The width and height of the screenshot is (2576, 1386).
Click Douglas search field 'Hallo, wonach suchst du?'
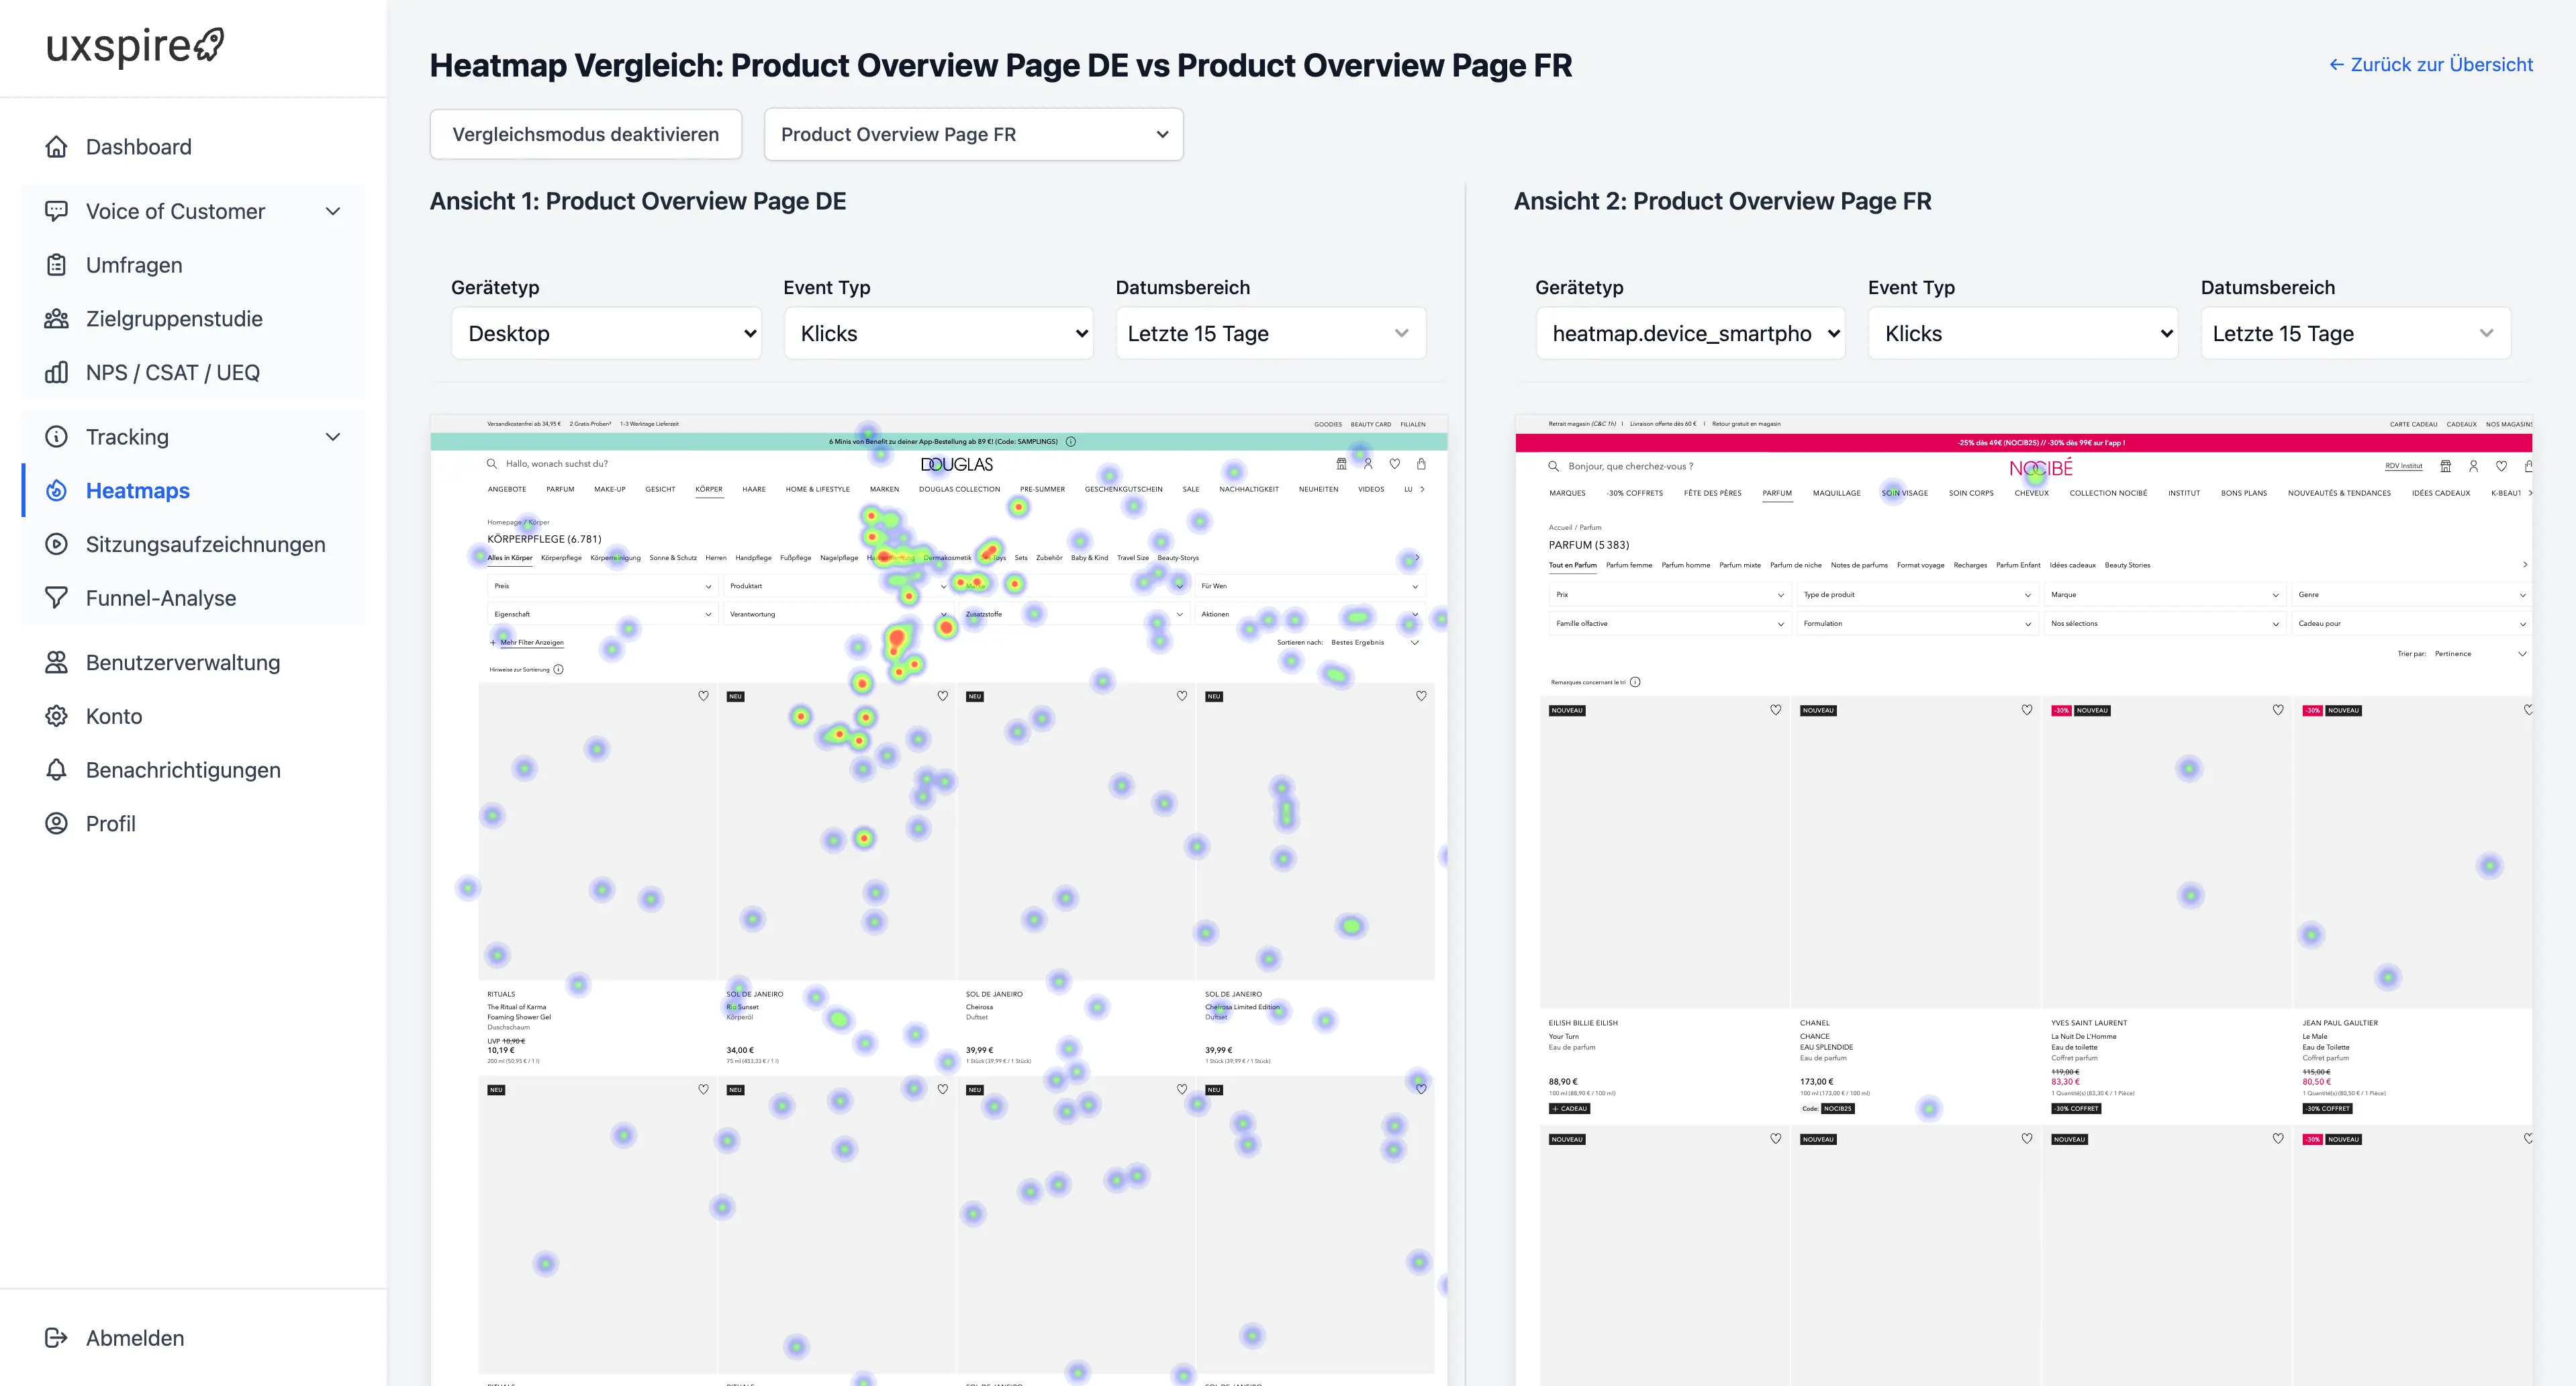557,464
